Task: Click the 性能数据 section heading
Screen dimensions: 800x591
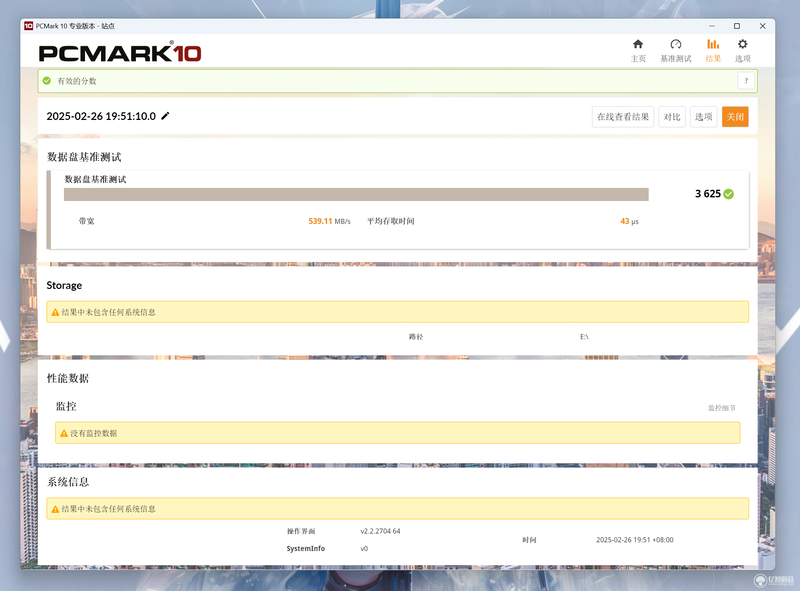Action: coord(68,378)
